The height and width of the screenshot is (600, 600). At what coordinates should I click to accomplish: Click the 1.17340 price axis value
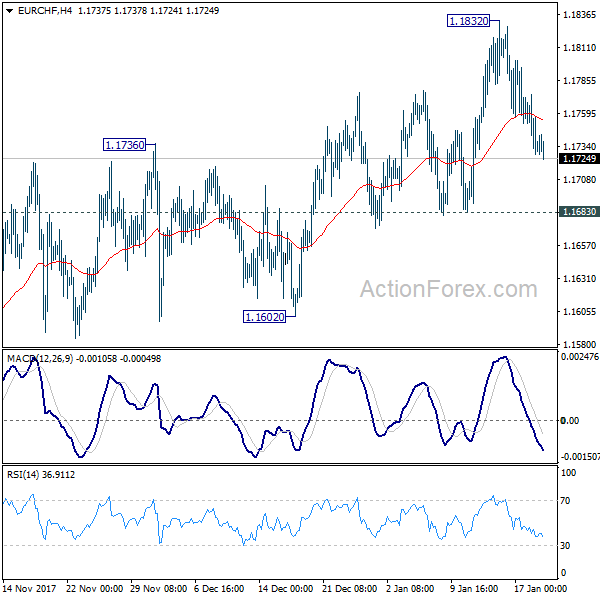click(x=579, y=147)
